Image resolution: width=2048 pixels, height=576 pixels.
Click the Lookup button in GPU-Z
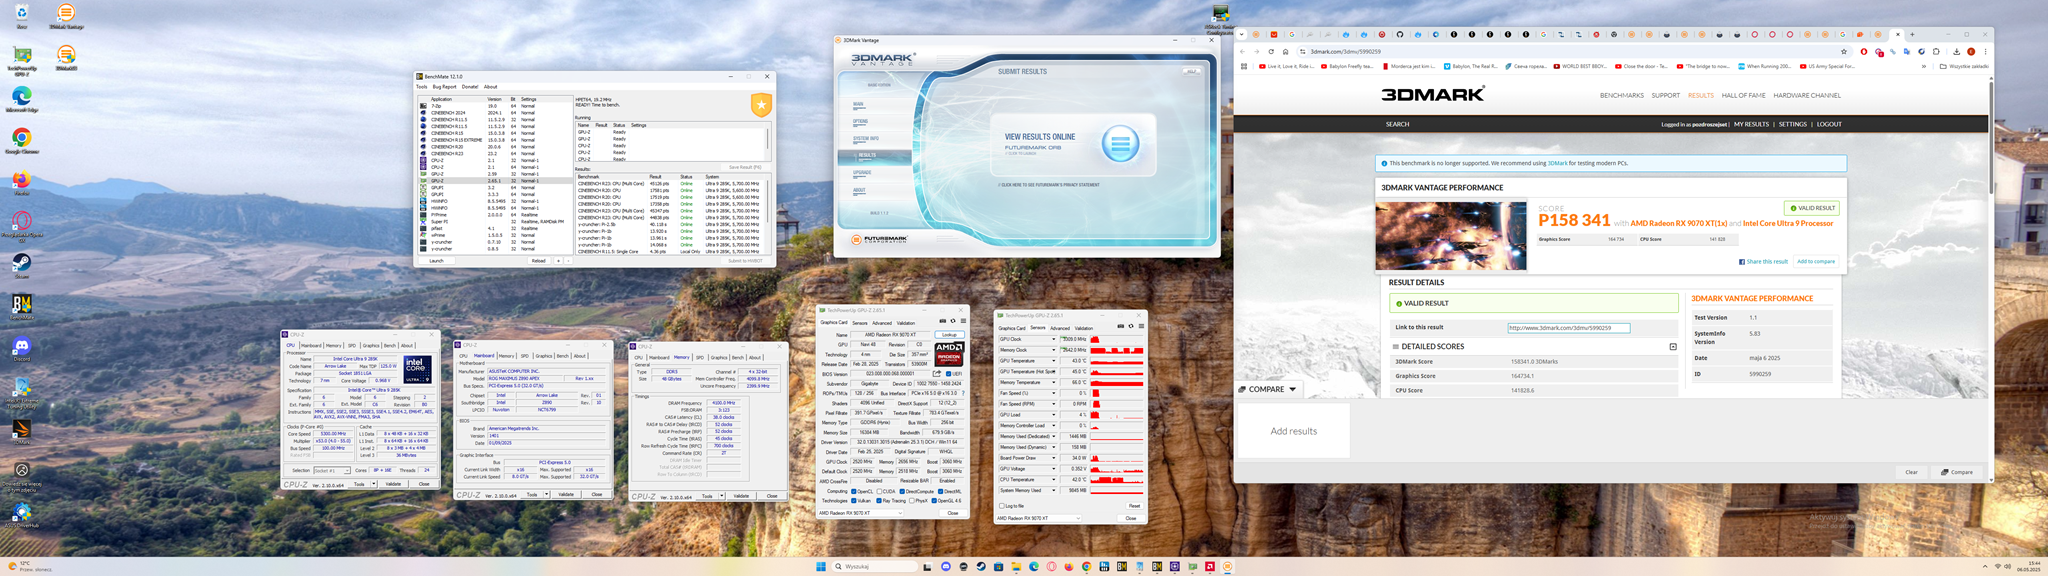[x=949, y=334]
